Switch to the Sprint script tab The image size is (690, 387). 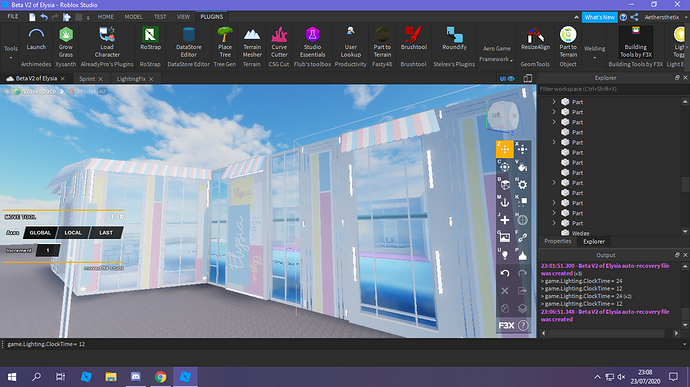87,79
